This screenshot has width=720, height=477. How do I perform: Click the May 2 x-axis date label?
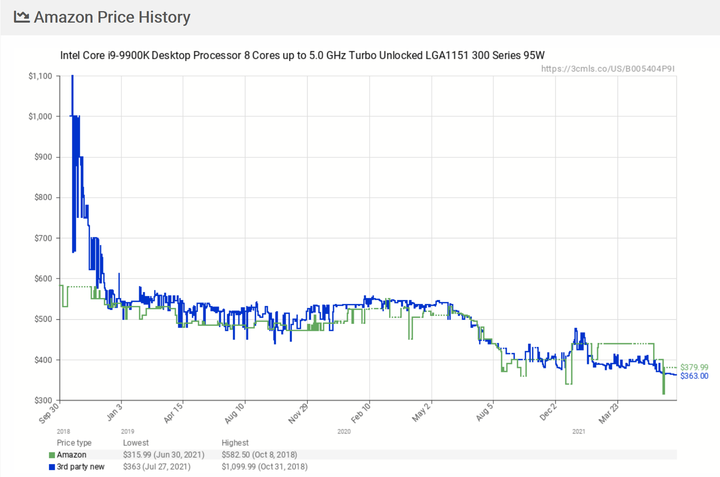point(422,412)
